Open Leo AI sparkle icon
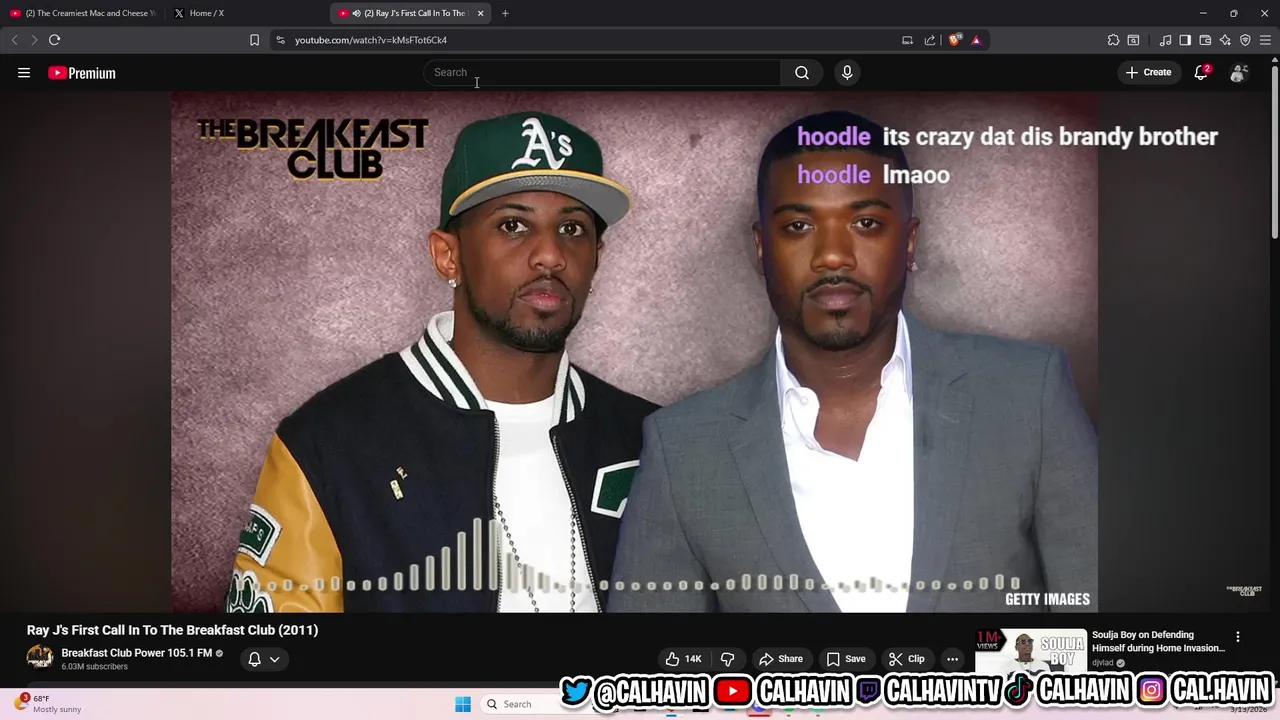Image resolution: width=1280 pixels, height=720 pixels. click(1225, 40)
